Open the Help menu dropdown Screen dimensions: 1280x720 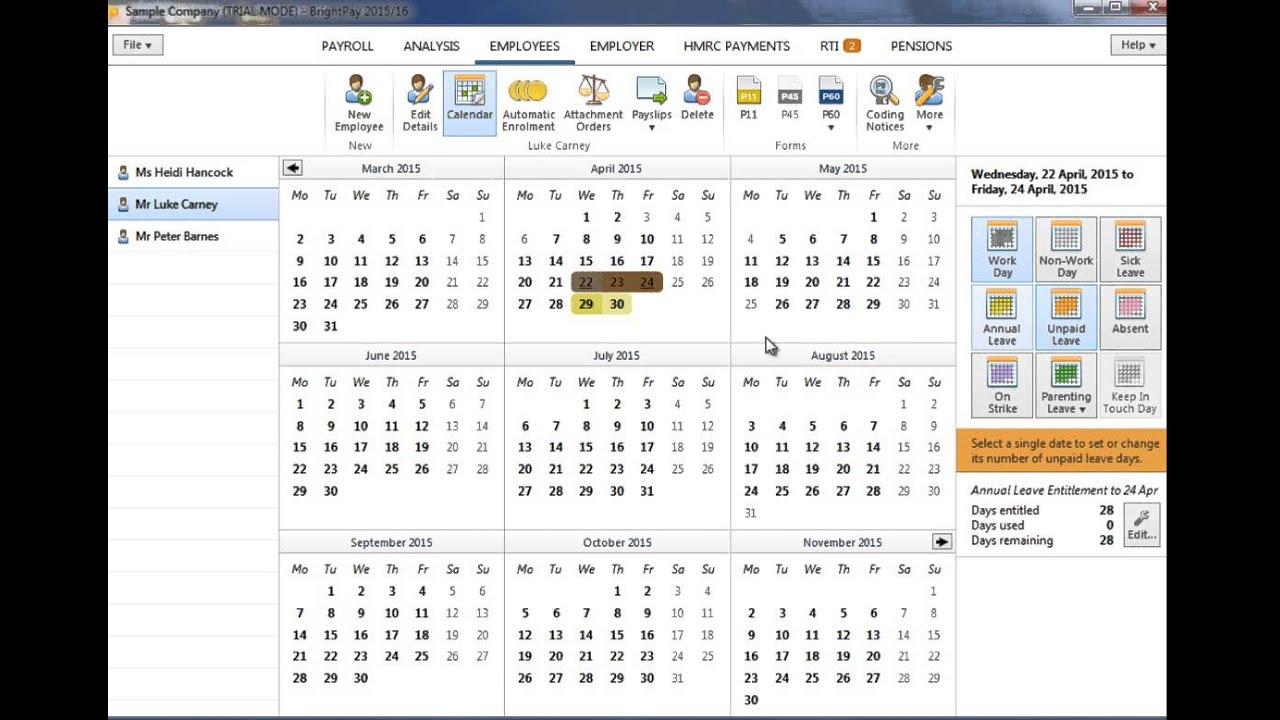pos(1138,45)
